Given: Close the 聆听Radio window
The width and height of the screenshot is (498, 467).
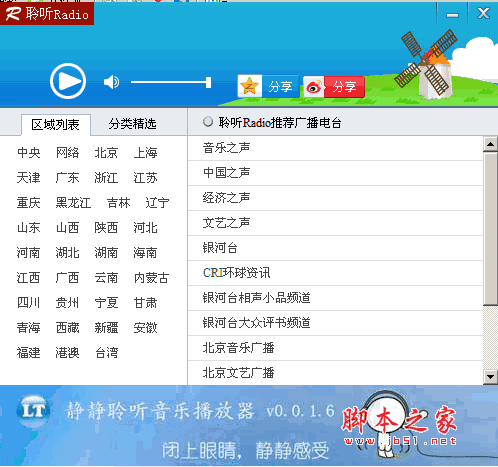Looking at the screenshot, I should pos(483,14).
